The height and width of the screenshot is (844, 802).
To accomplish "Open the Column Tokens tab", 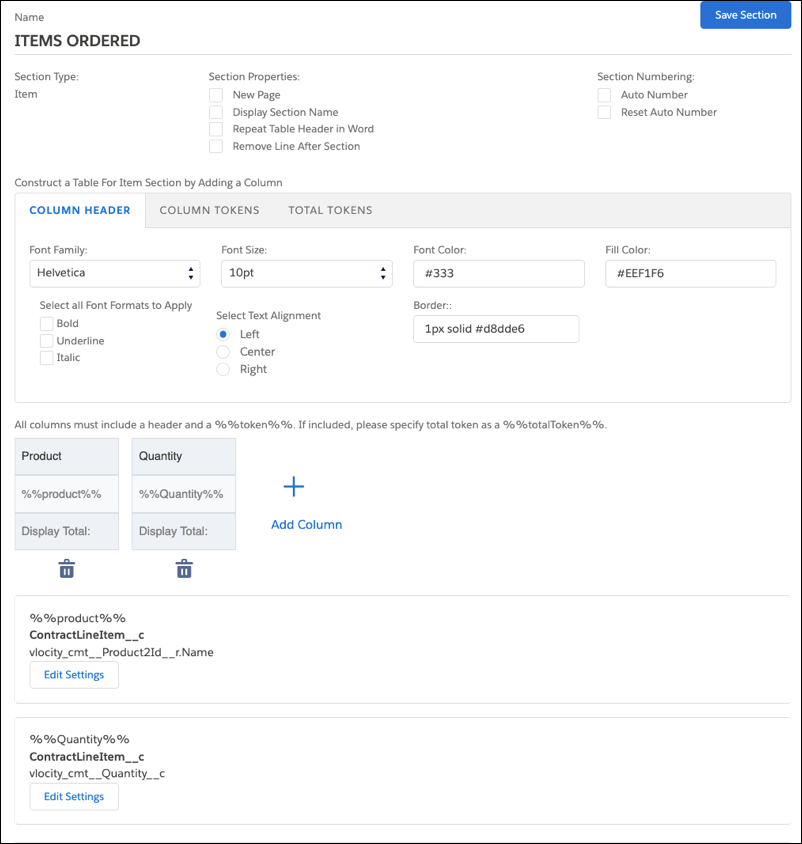I will click(209, 210).
